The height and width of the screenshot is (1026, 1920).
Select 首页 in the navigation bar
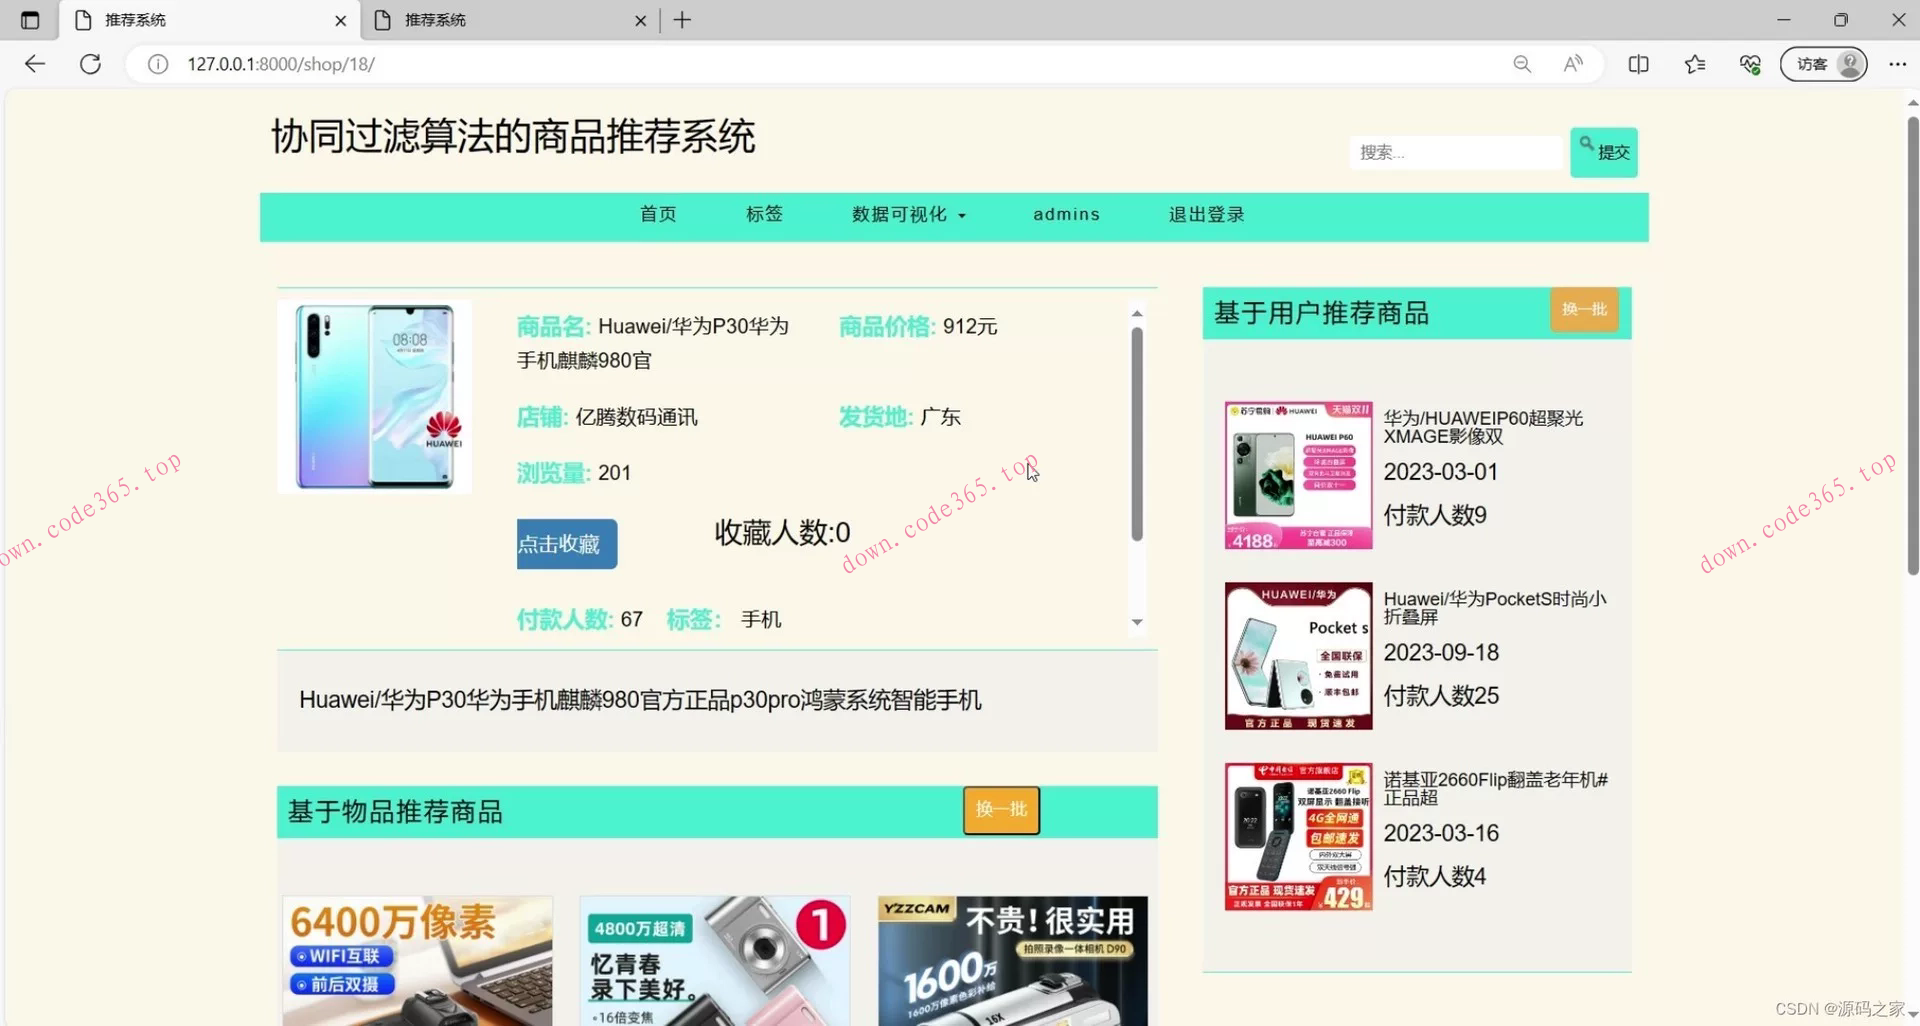click(657, 214)
